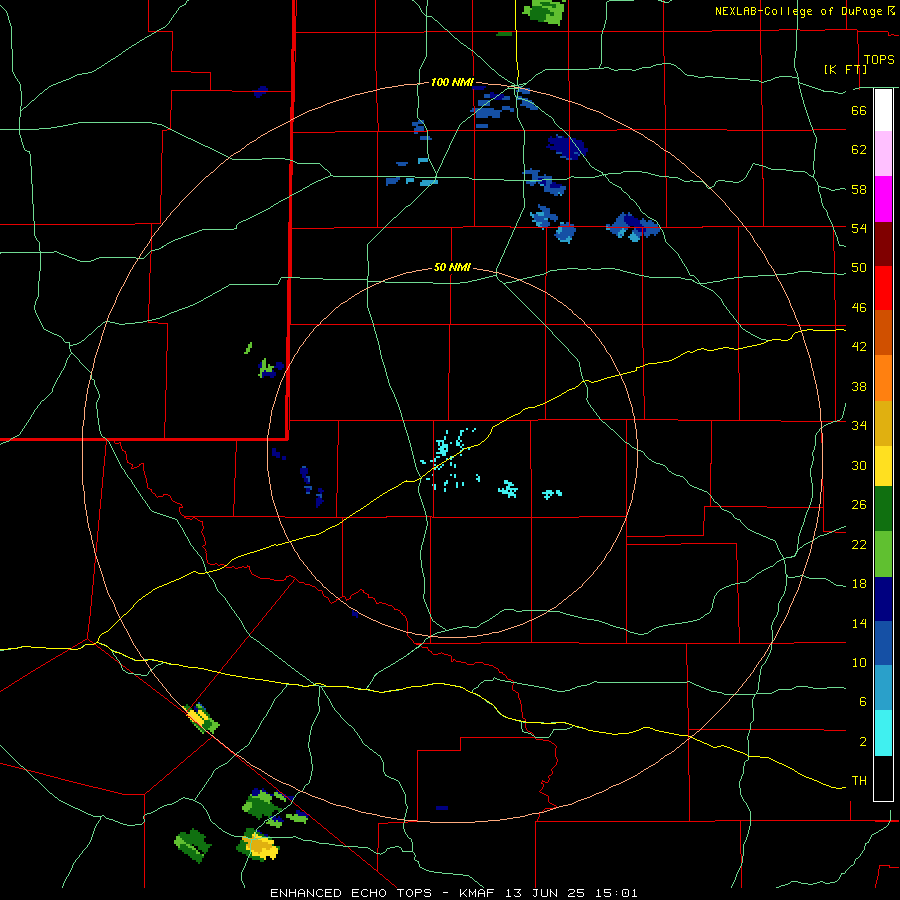Select the dark green legend swatch

point(883,509)
